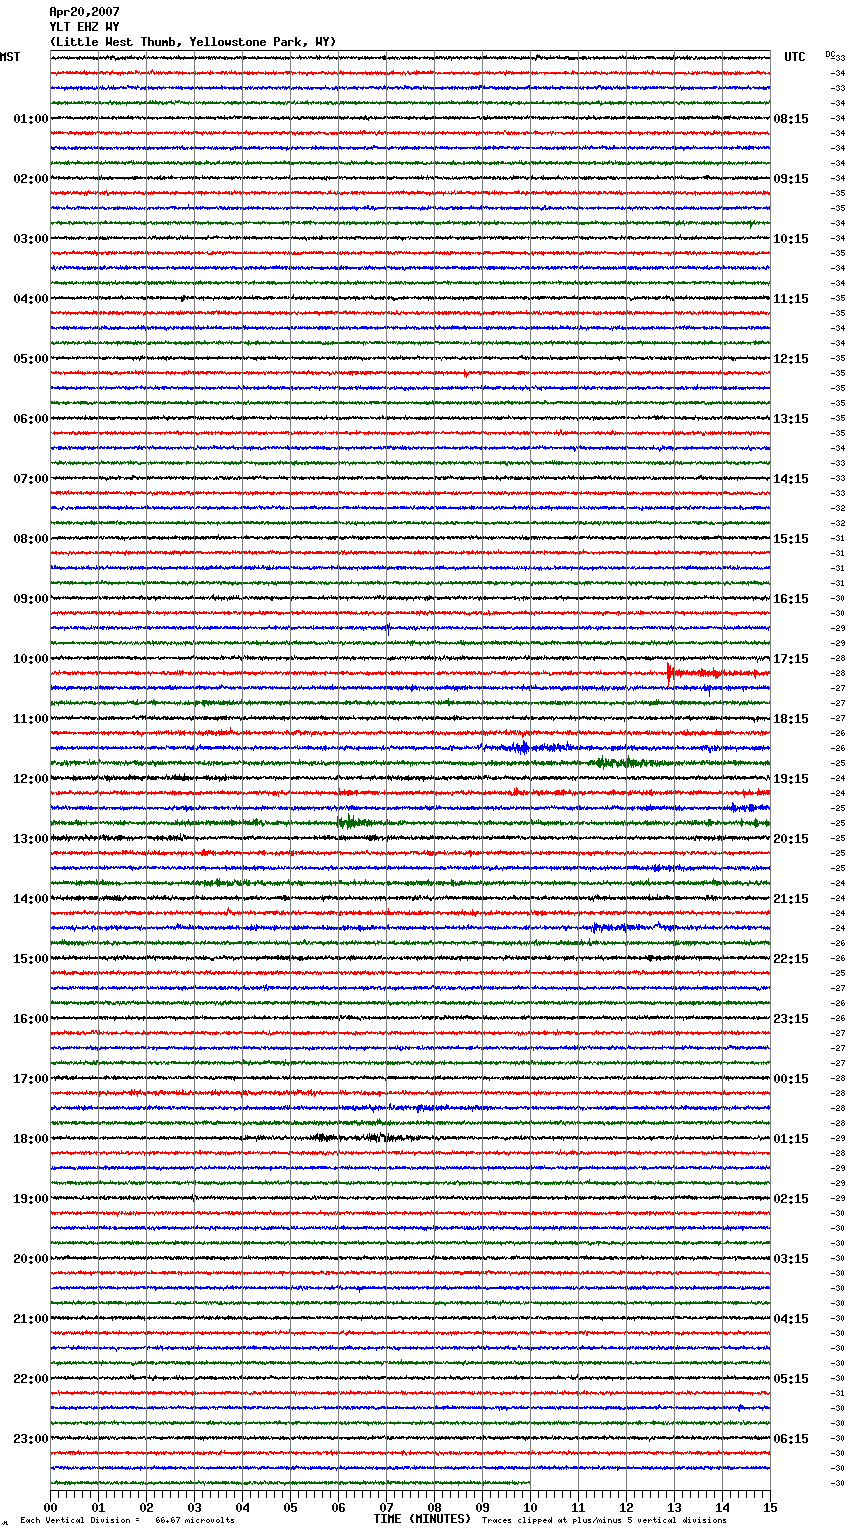Select the '07:00' MST time label
Viewport: 850px width, 1534px height.
coord(31,479)
